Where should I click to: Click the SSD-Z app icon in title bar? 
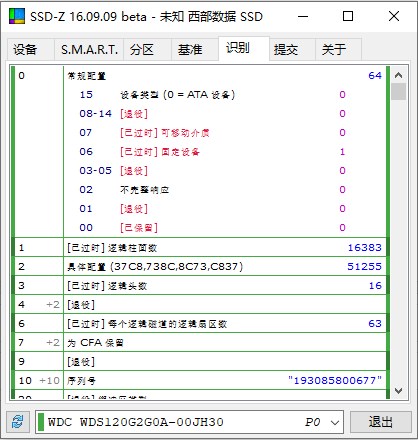tap(17, 16)
